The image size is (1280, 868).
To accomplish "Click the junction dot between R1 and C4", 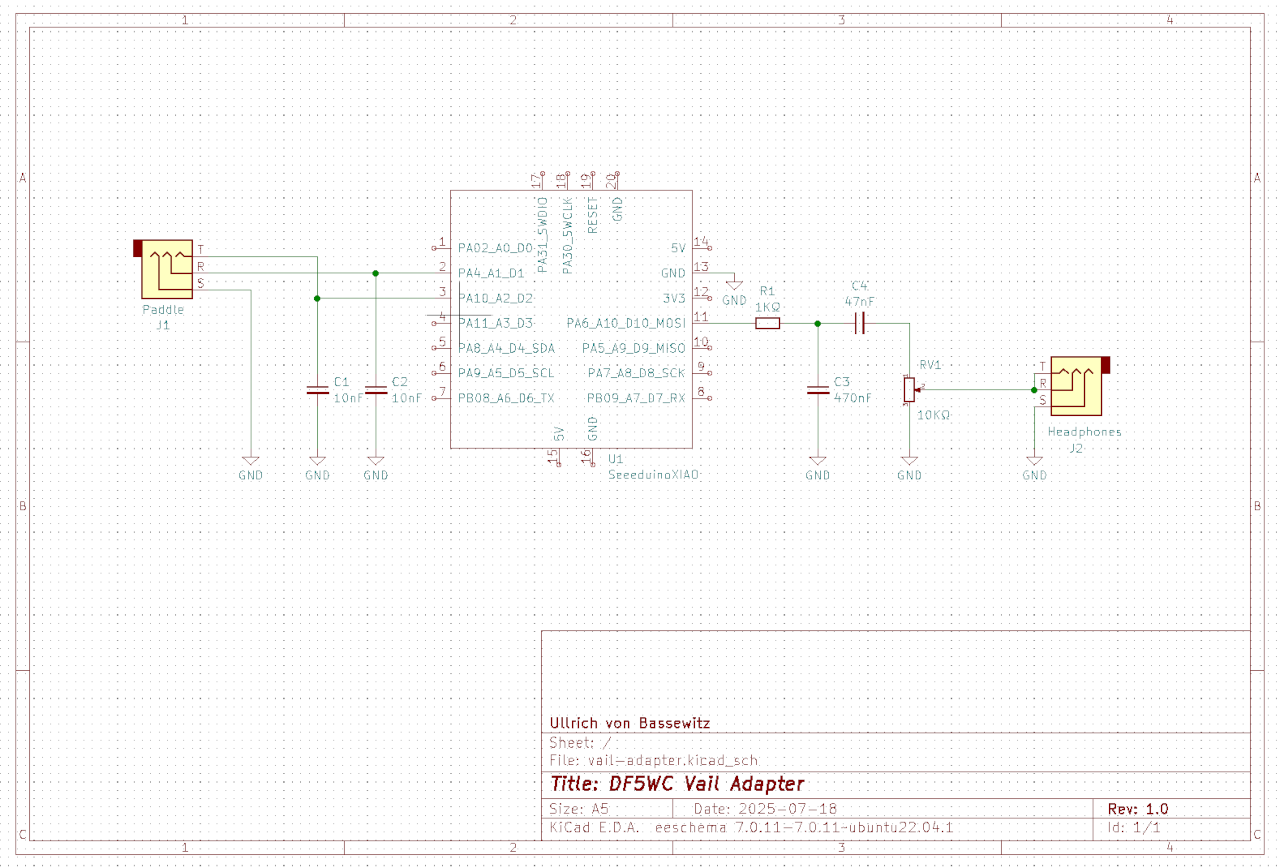I will (818, 323).
